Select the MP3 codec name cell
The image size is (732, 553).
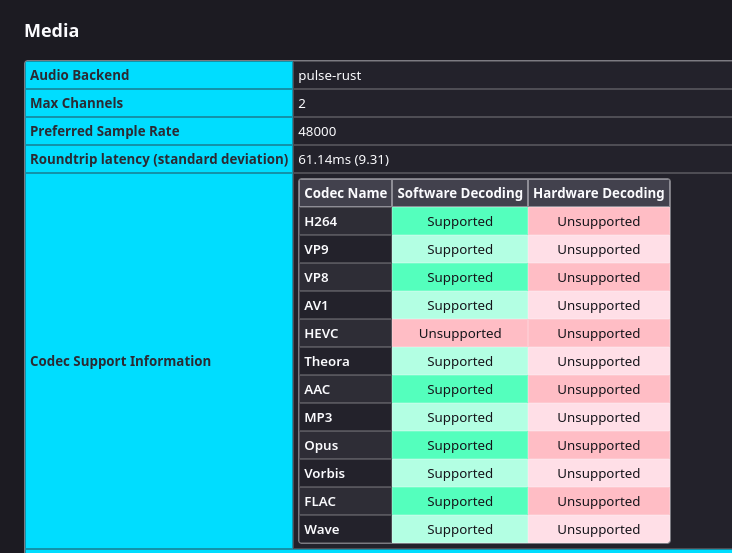click(x=345, y=417)
